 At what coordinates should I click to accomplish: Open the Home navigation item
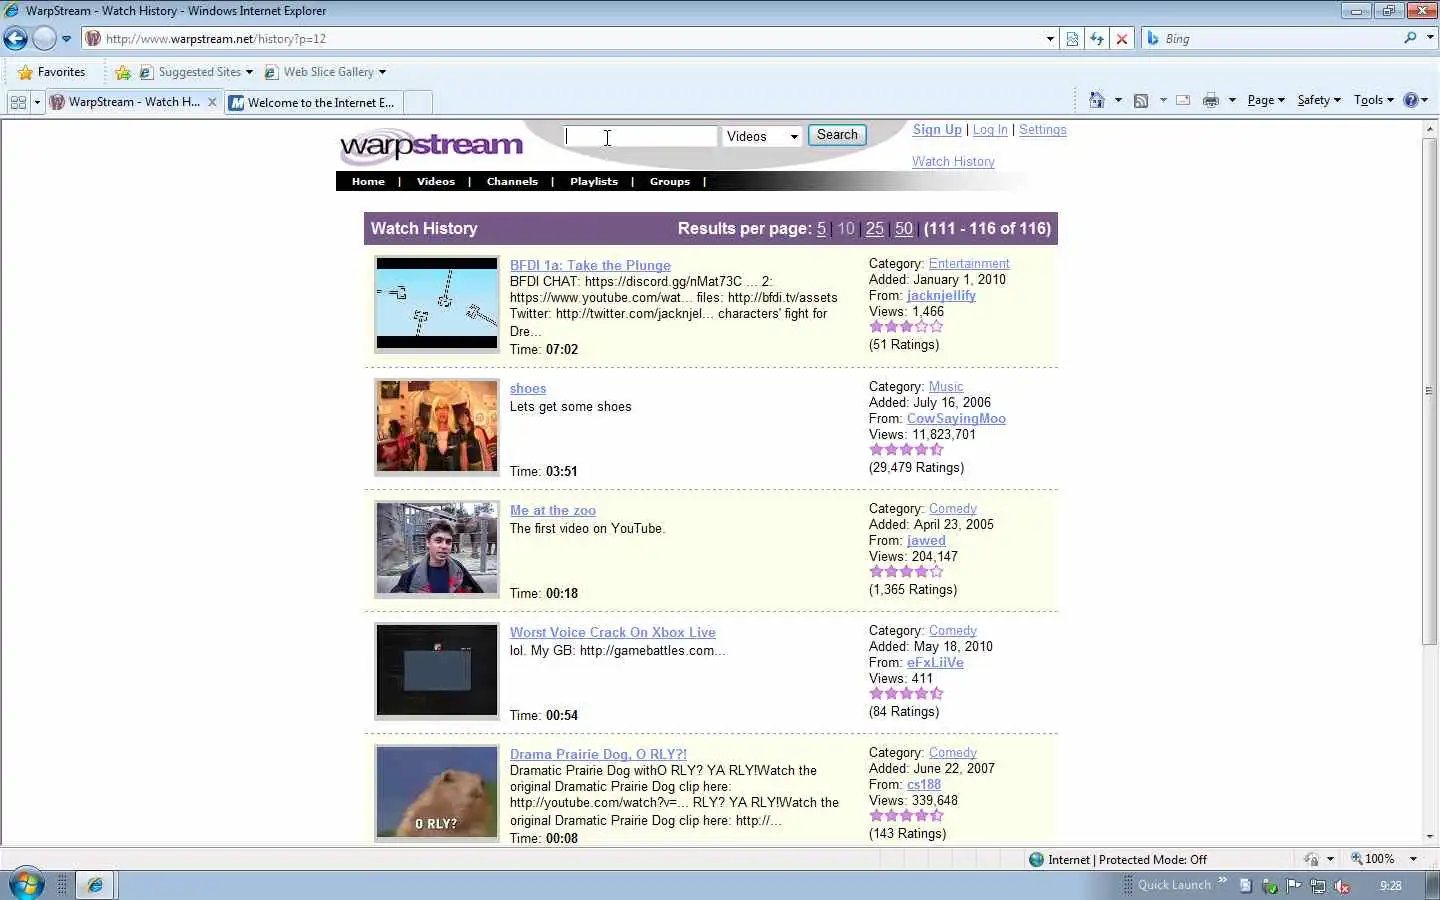(368, 182)
